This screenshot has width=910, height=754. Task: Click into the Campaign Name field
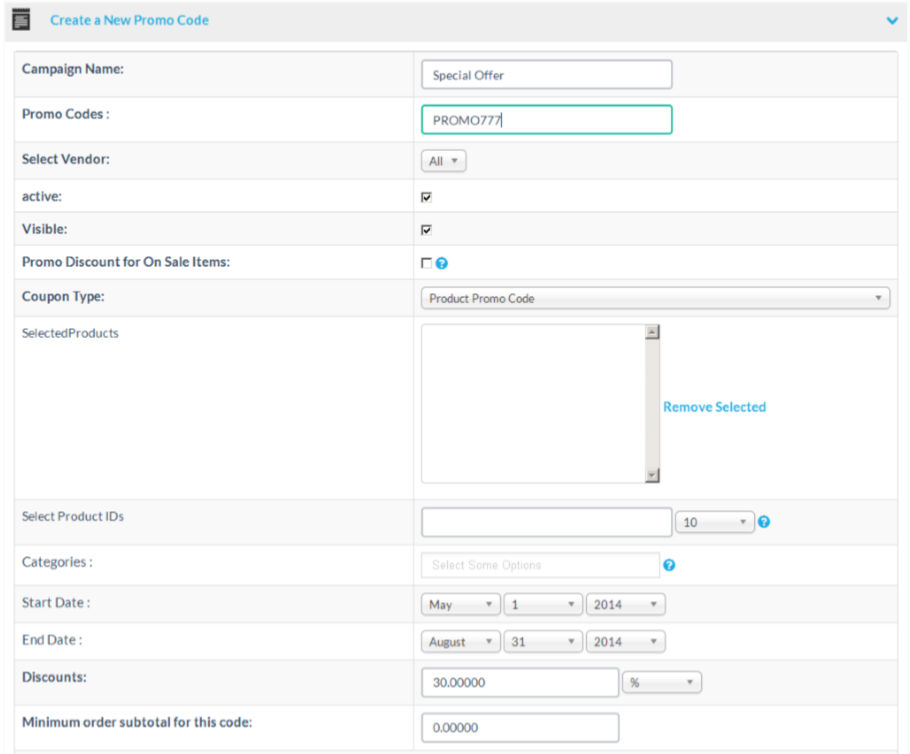coord(546,75)
